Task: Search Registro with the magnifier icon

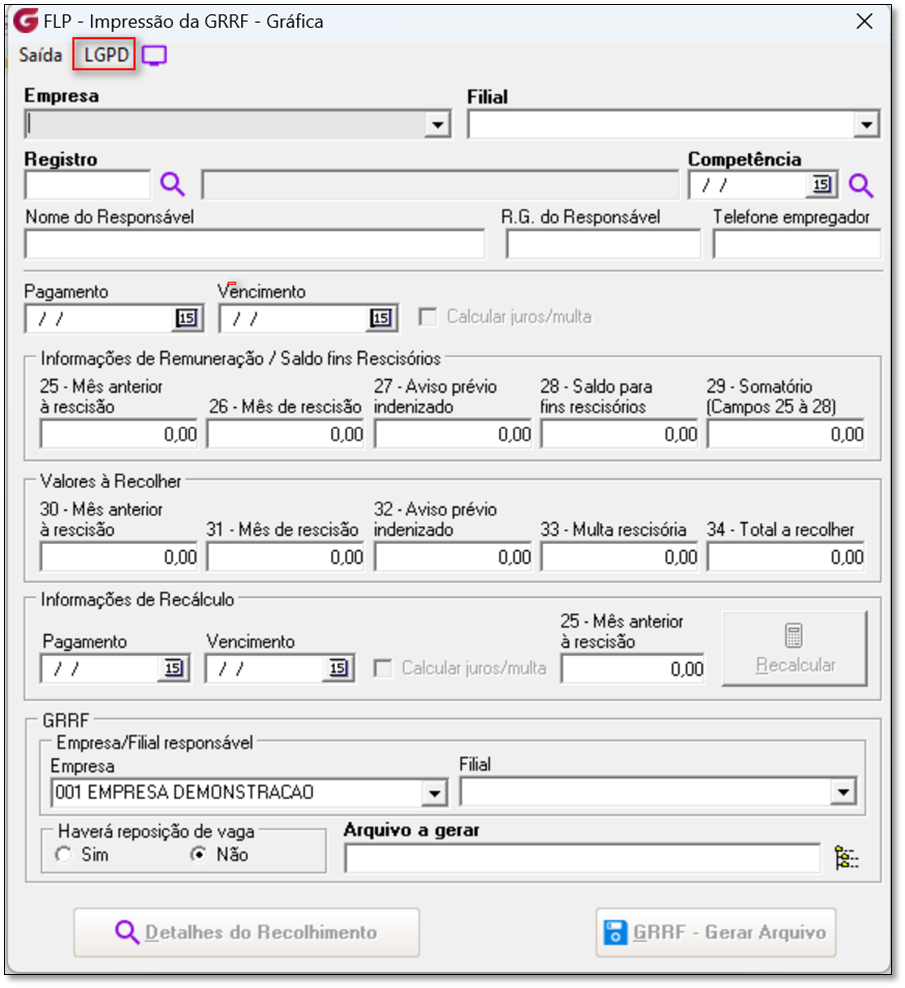Action: pyautogui.click(x=172, y=185)
